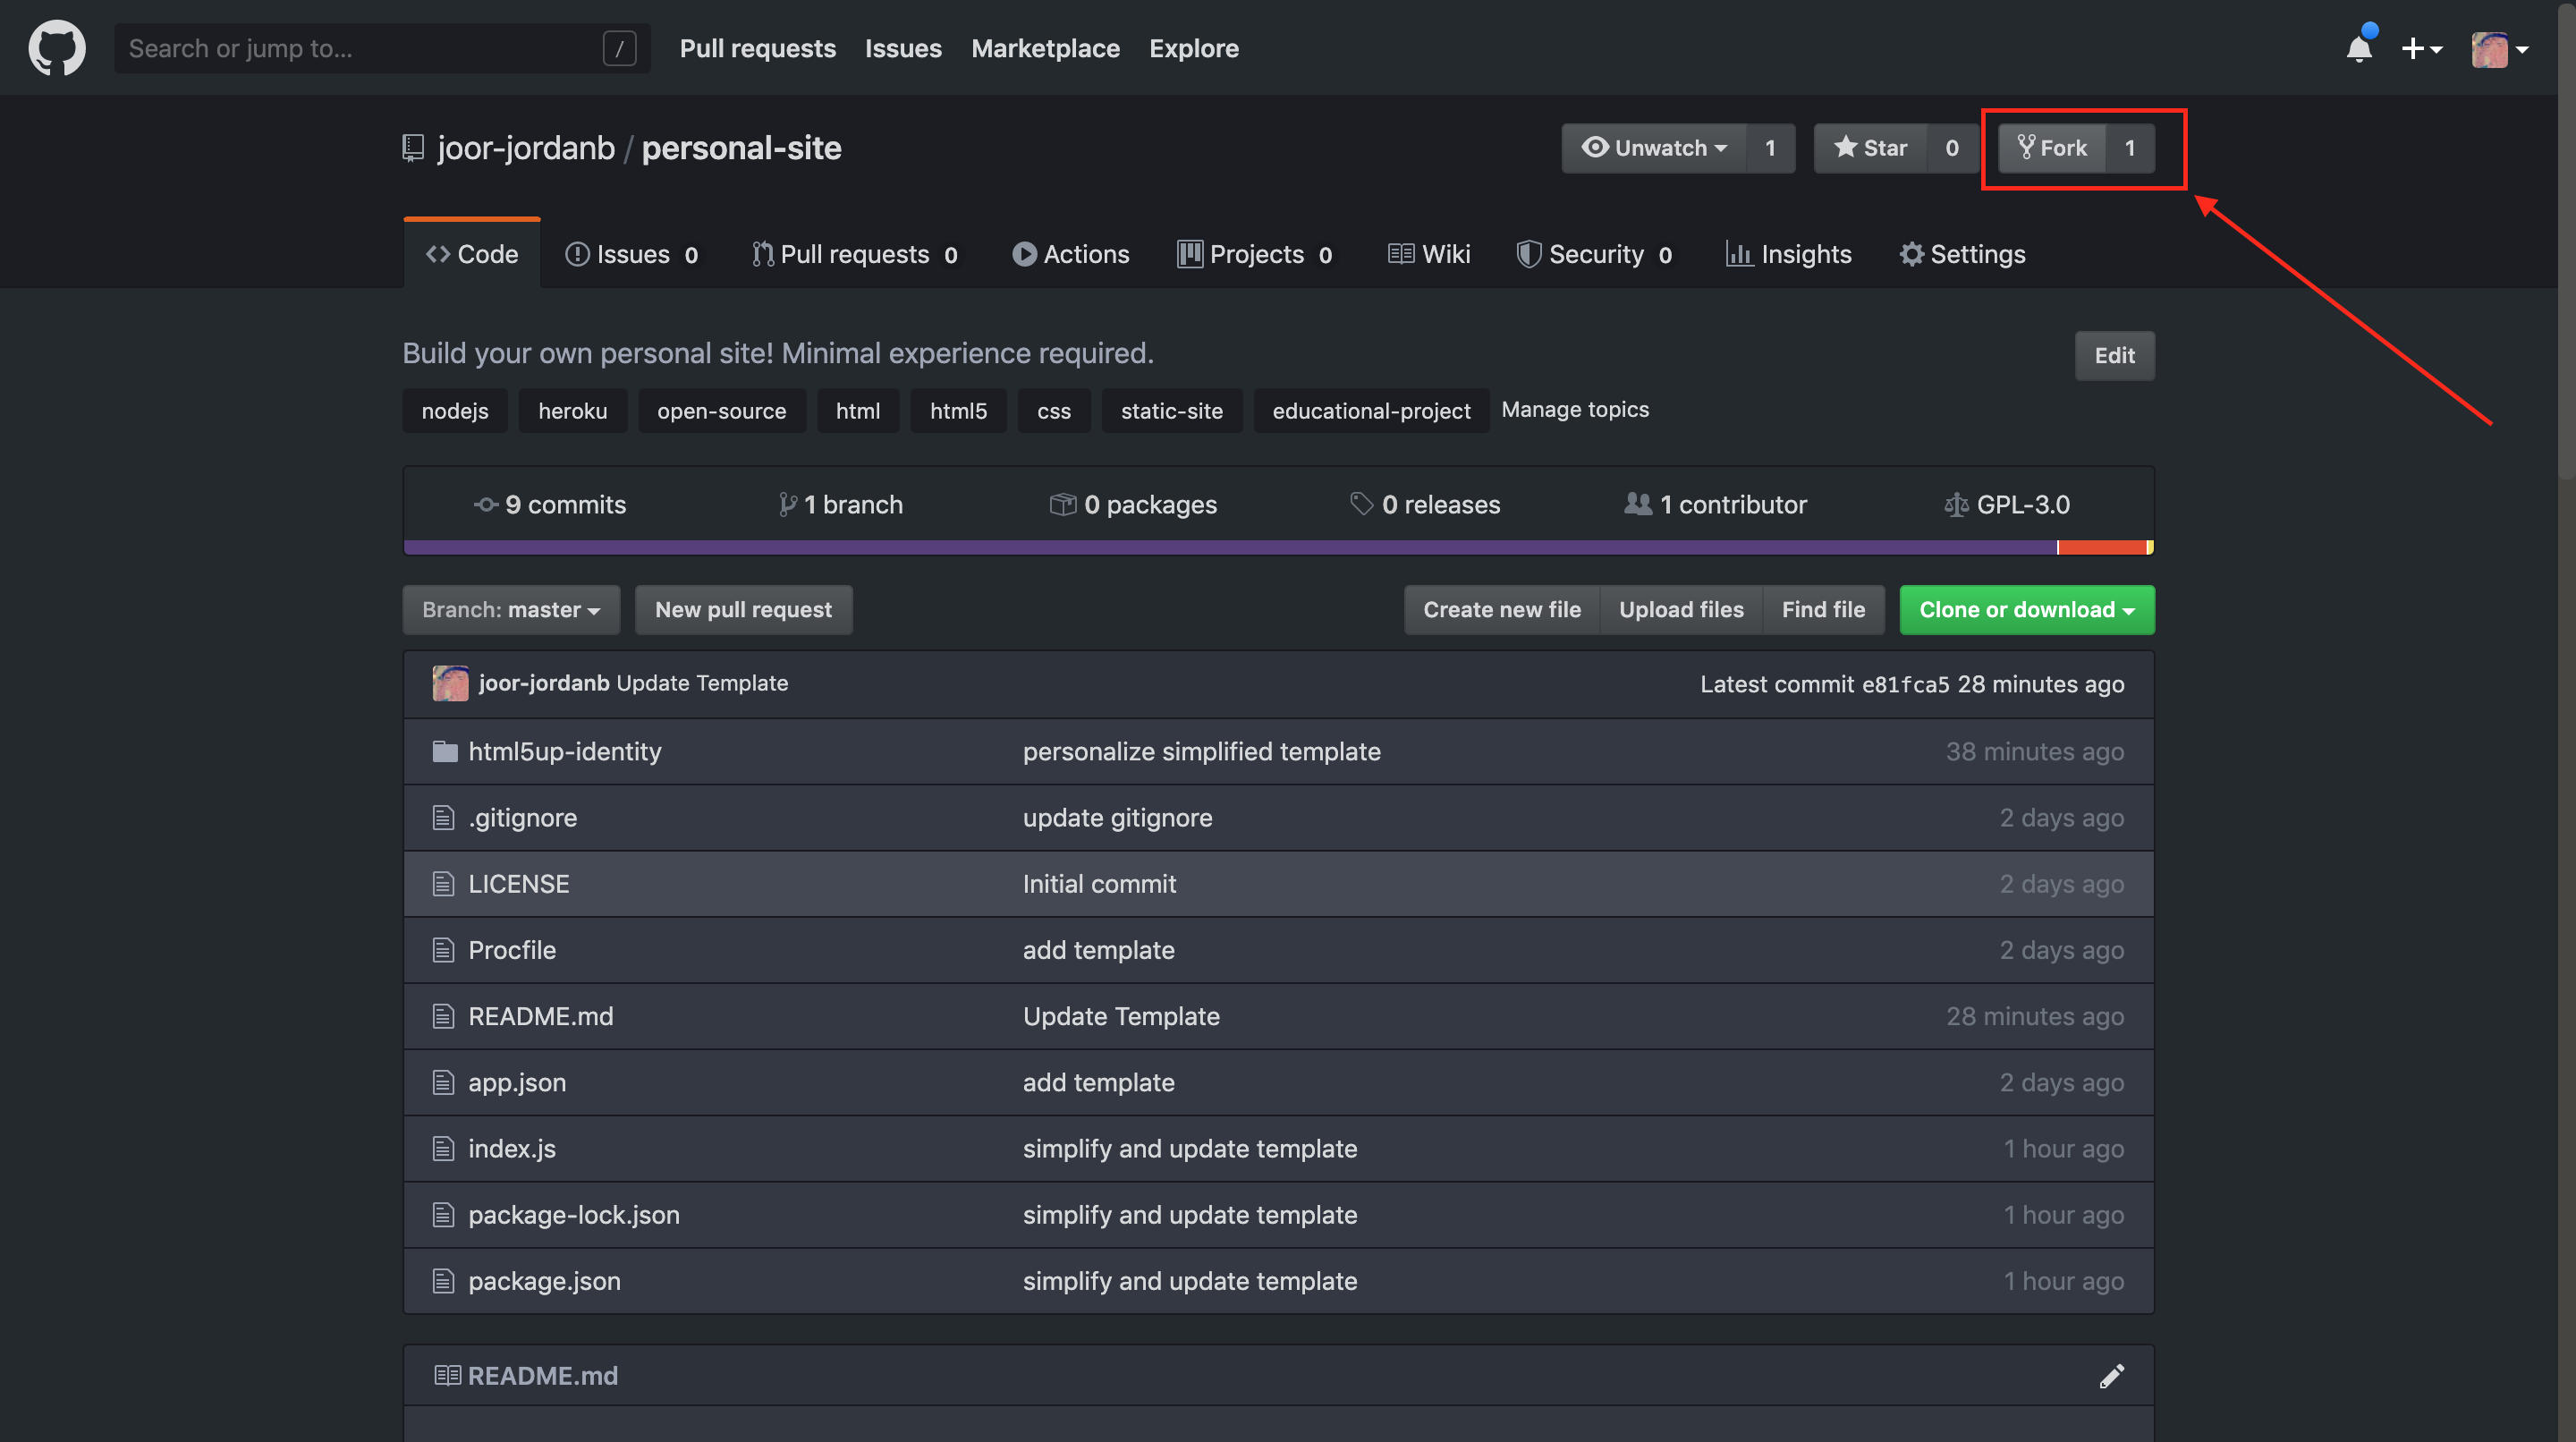Image resolution: width=2576 pixels, height=1442 pixels.
Task: Click the README pencil edit icon
Action: [2111, 1376]
